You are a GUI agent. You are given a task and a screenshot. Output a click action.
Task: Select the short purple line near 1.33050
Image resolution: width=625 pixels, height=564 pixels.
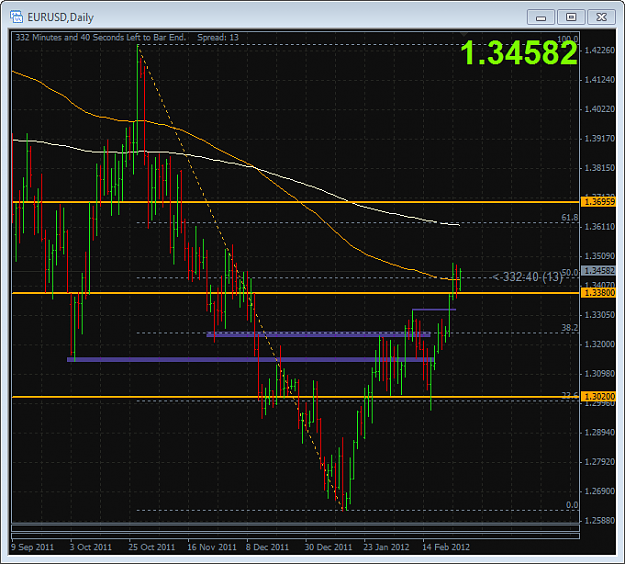tap(434, 309)
